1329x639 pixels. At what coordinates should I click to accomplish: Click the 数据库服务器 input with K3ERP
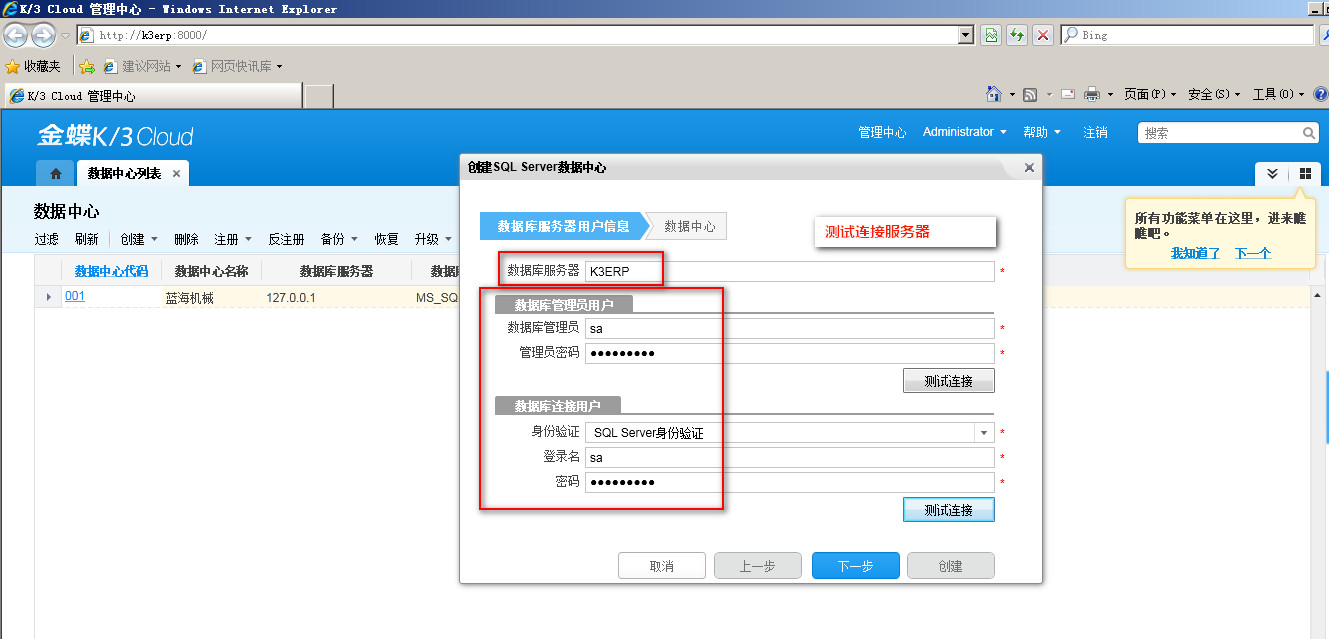(x=790, y=271)
